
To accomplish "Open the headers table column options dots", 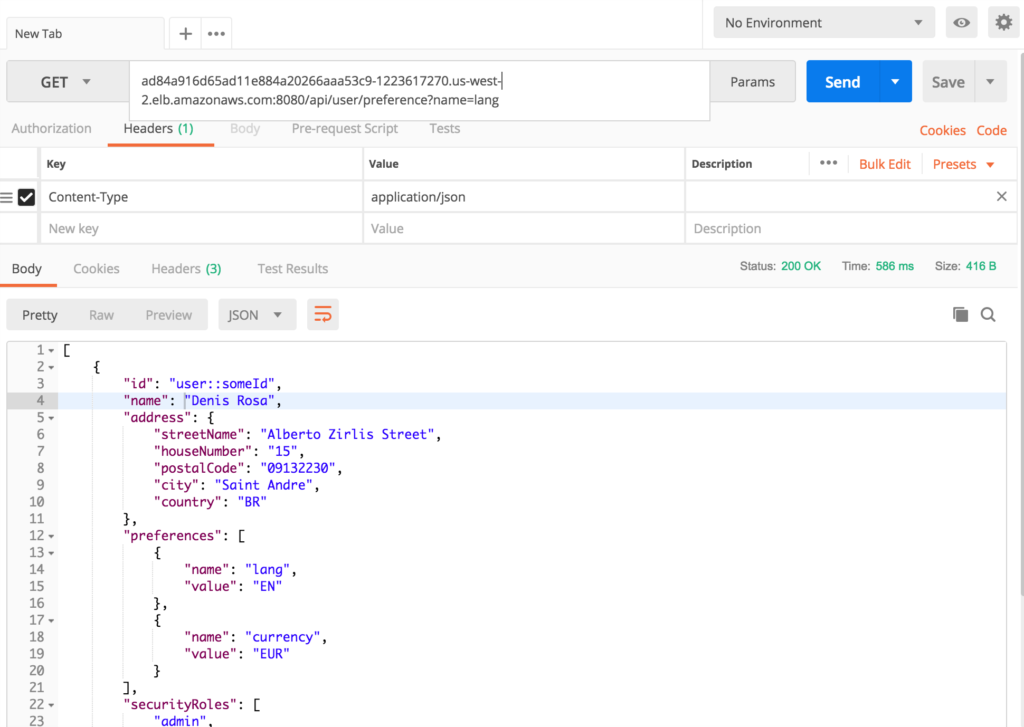I will point(828,163).
